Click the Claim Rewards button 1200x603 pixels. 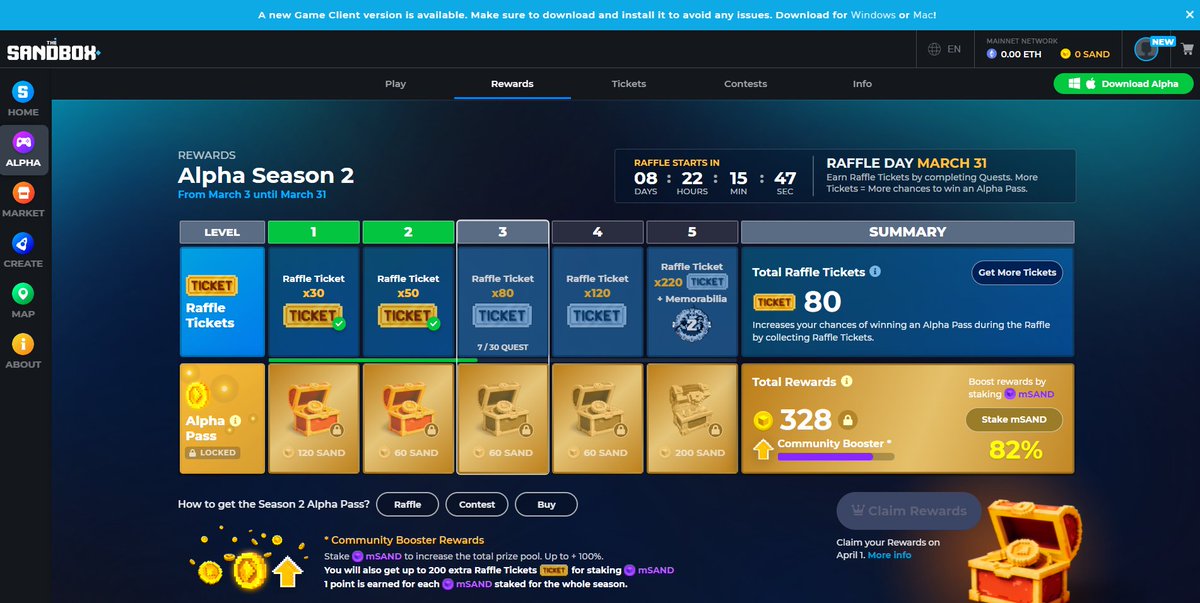(908, 511)
